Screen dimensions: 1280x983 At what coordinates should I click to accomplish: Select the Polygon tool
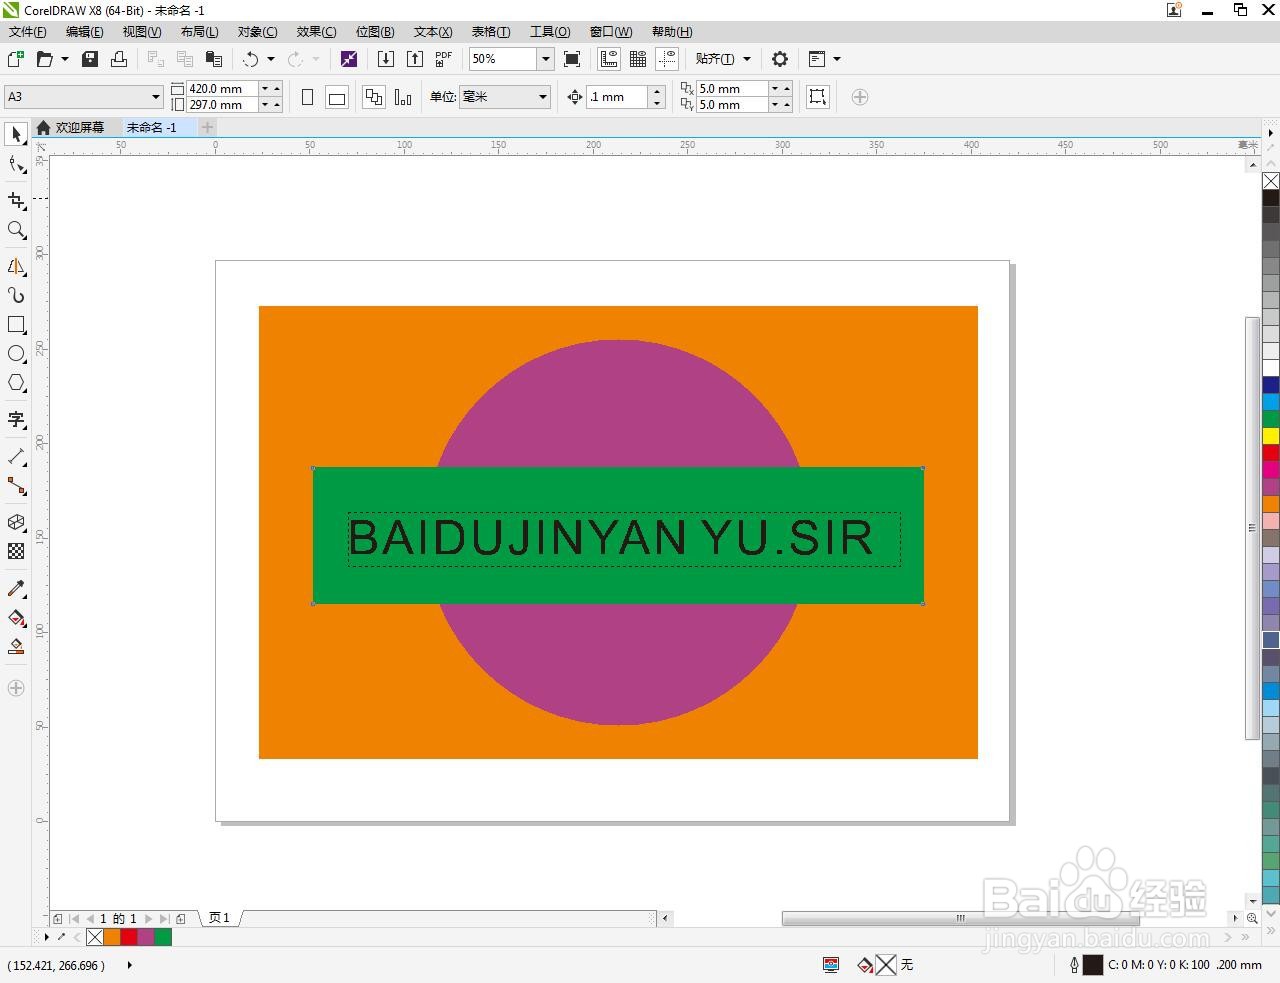coord(16,383)
